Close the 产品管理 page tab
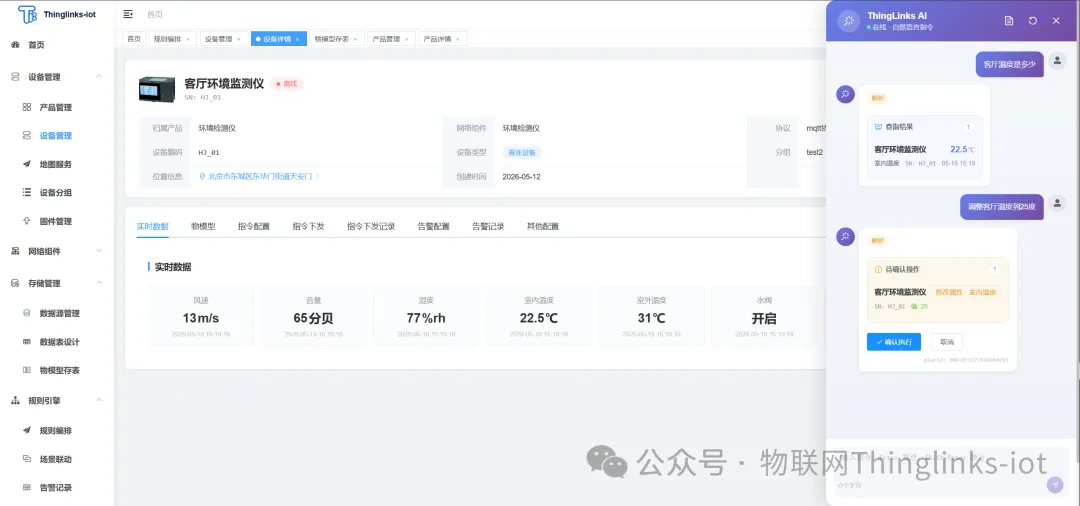 click(x=406, y=39)
